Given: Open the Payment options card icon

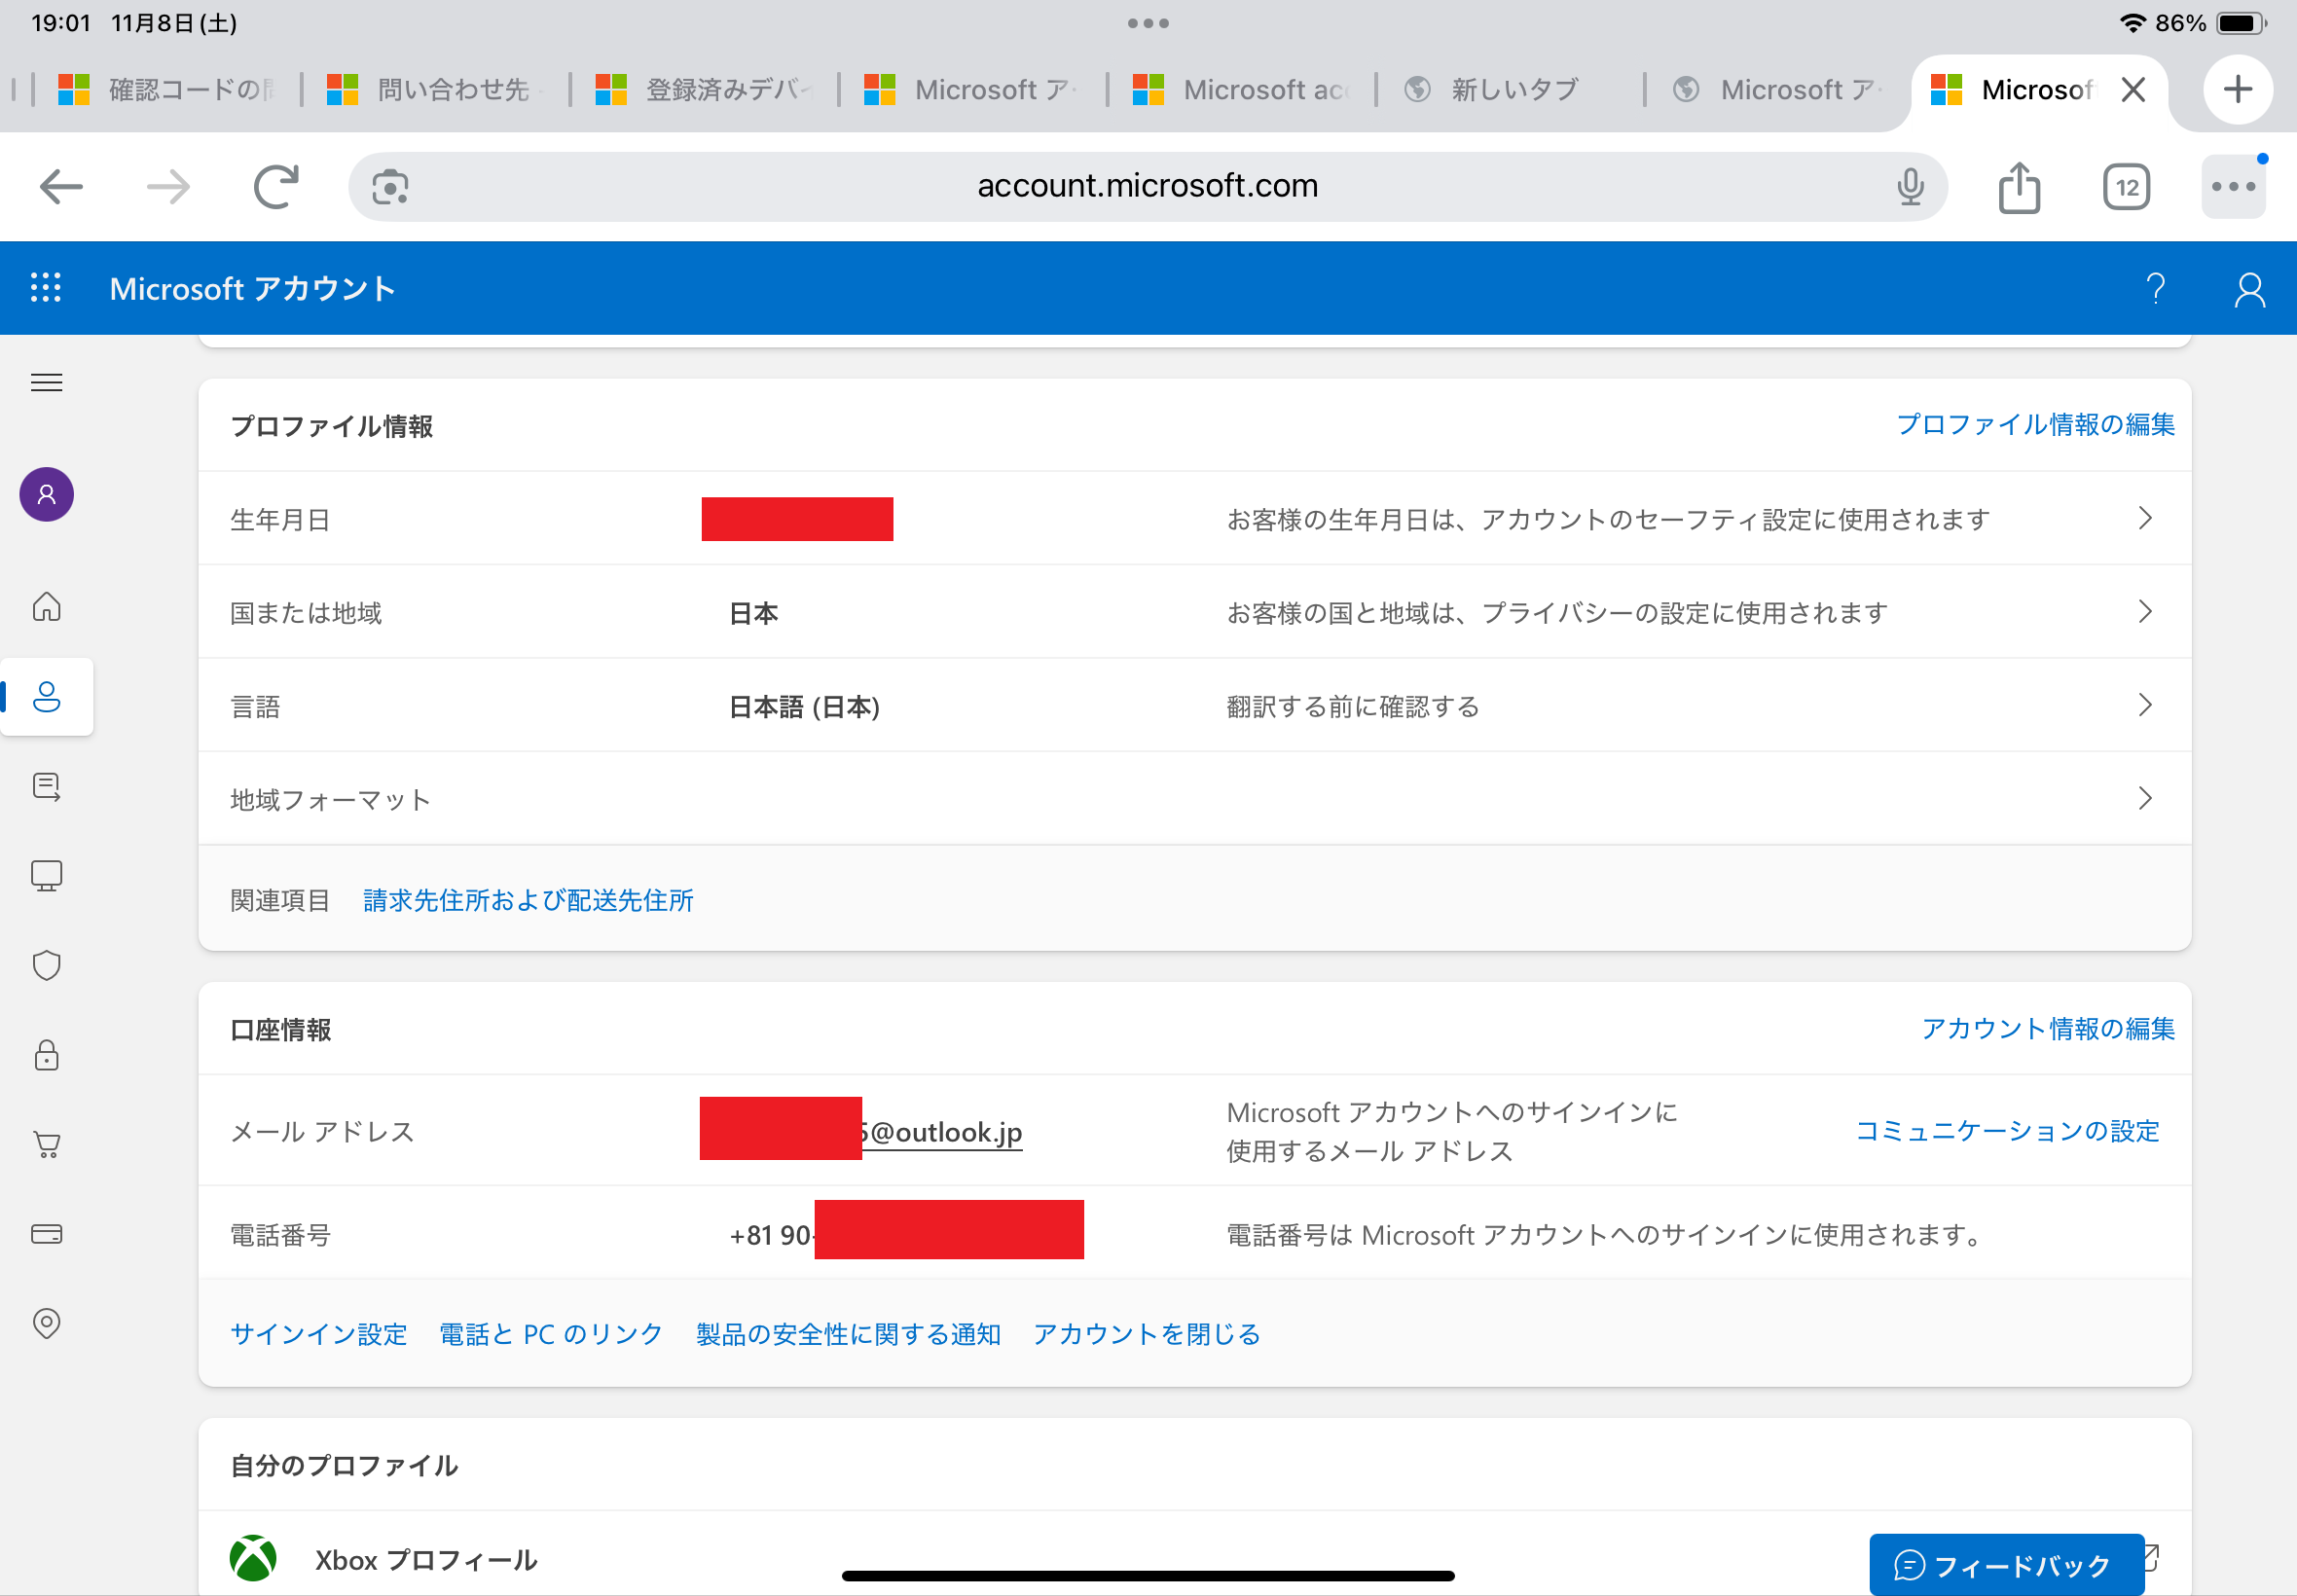Looking at the screenshot, I should pos(46,1233).
